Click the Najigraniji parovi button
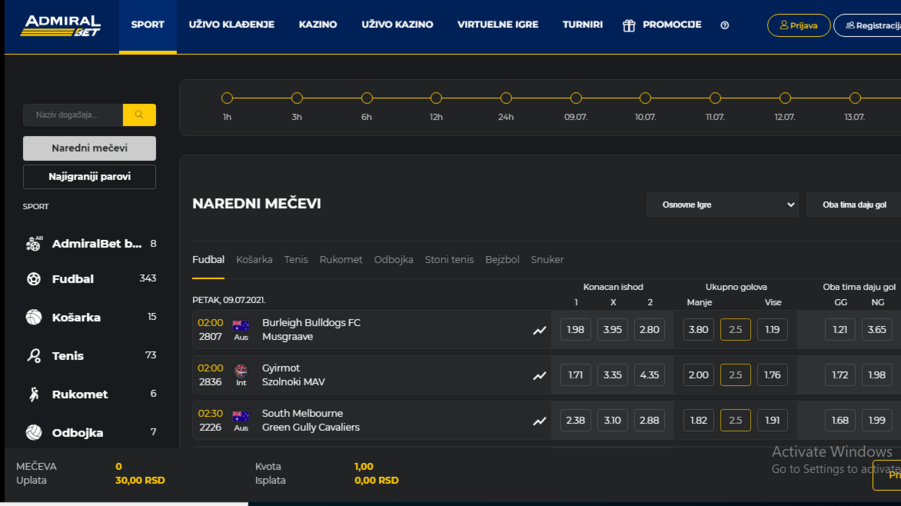 tap(89, 177)
